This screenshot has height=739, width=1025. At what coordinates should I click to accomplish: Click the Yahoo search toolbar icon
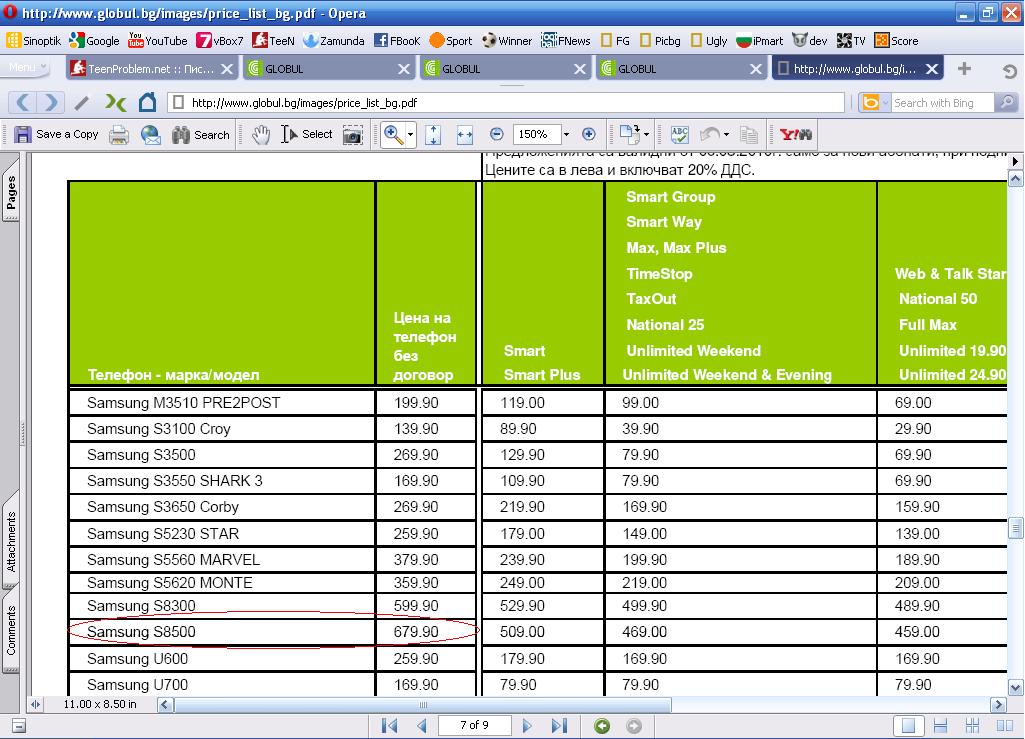[796, 135]
